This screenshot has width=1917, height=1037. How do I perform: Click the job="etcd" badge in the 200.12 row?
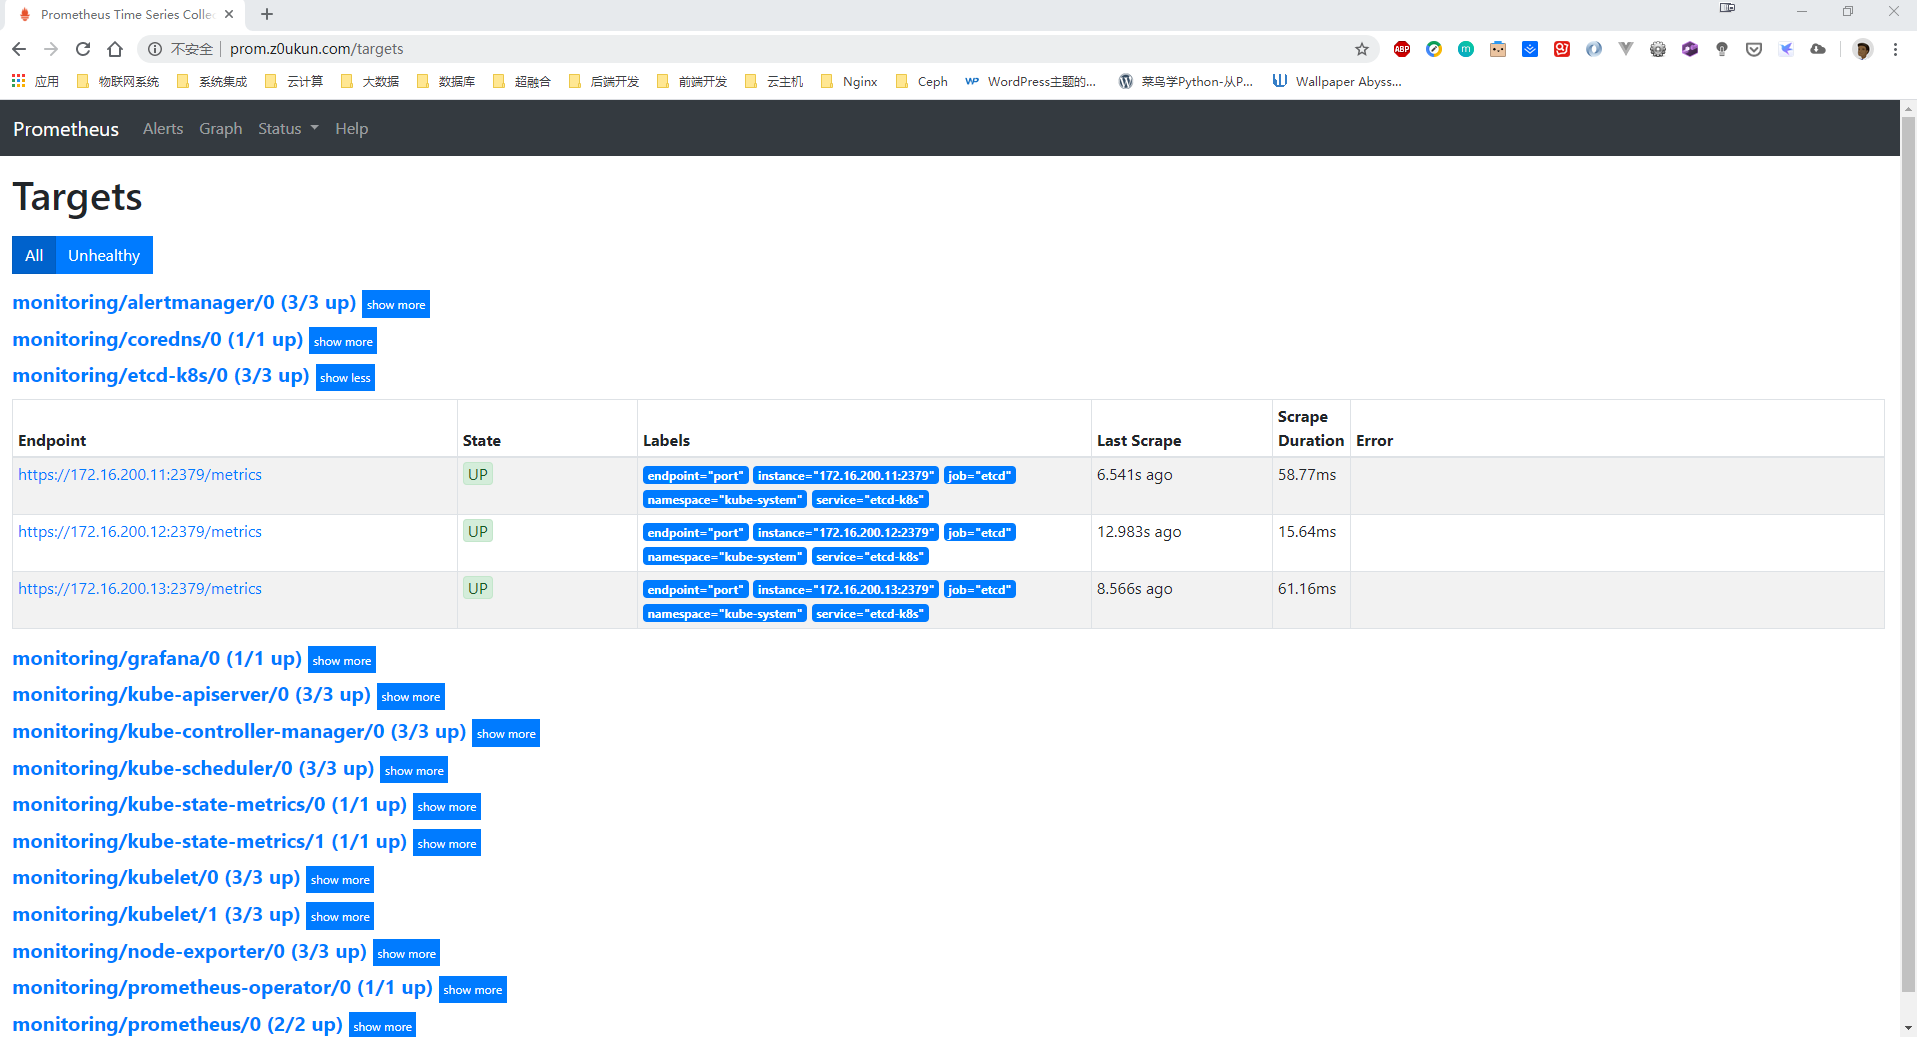click(980, 533)
